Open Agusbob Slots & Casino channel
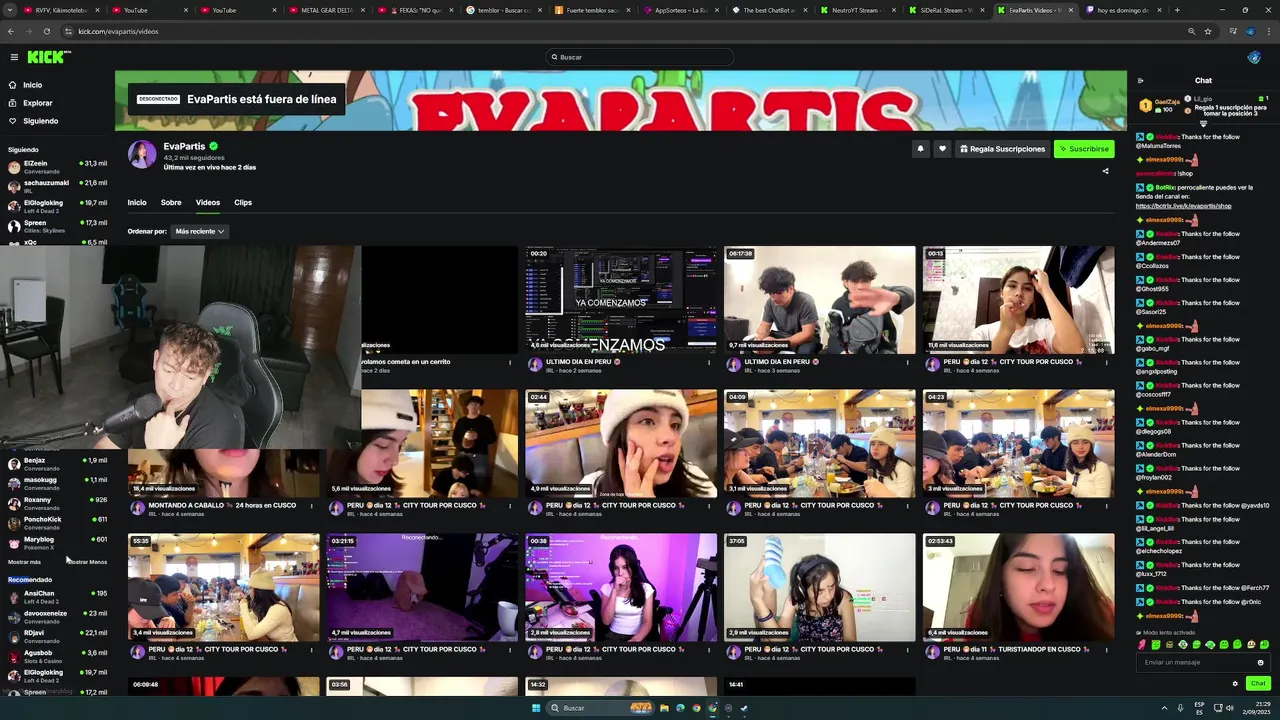 click(x=57, y=656)
